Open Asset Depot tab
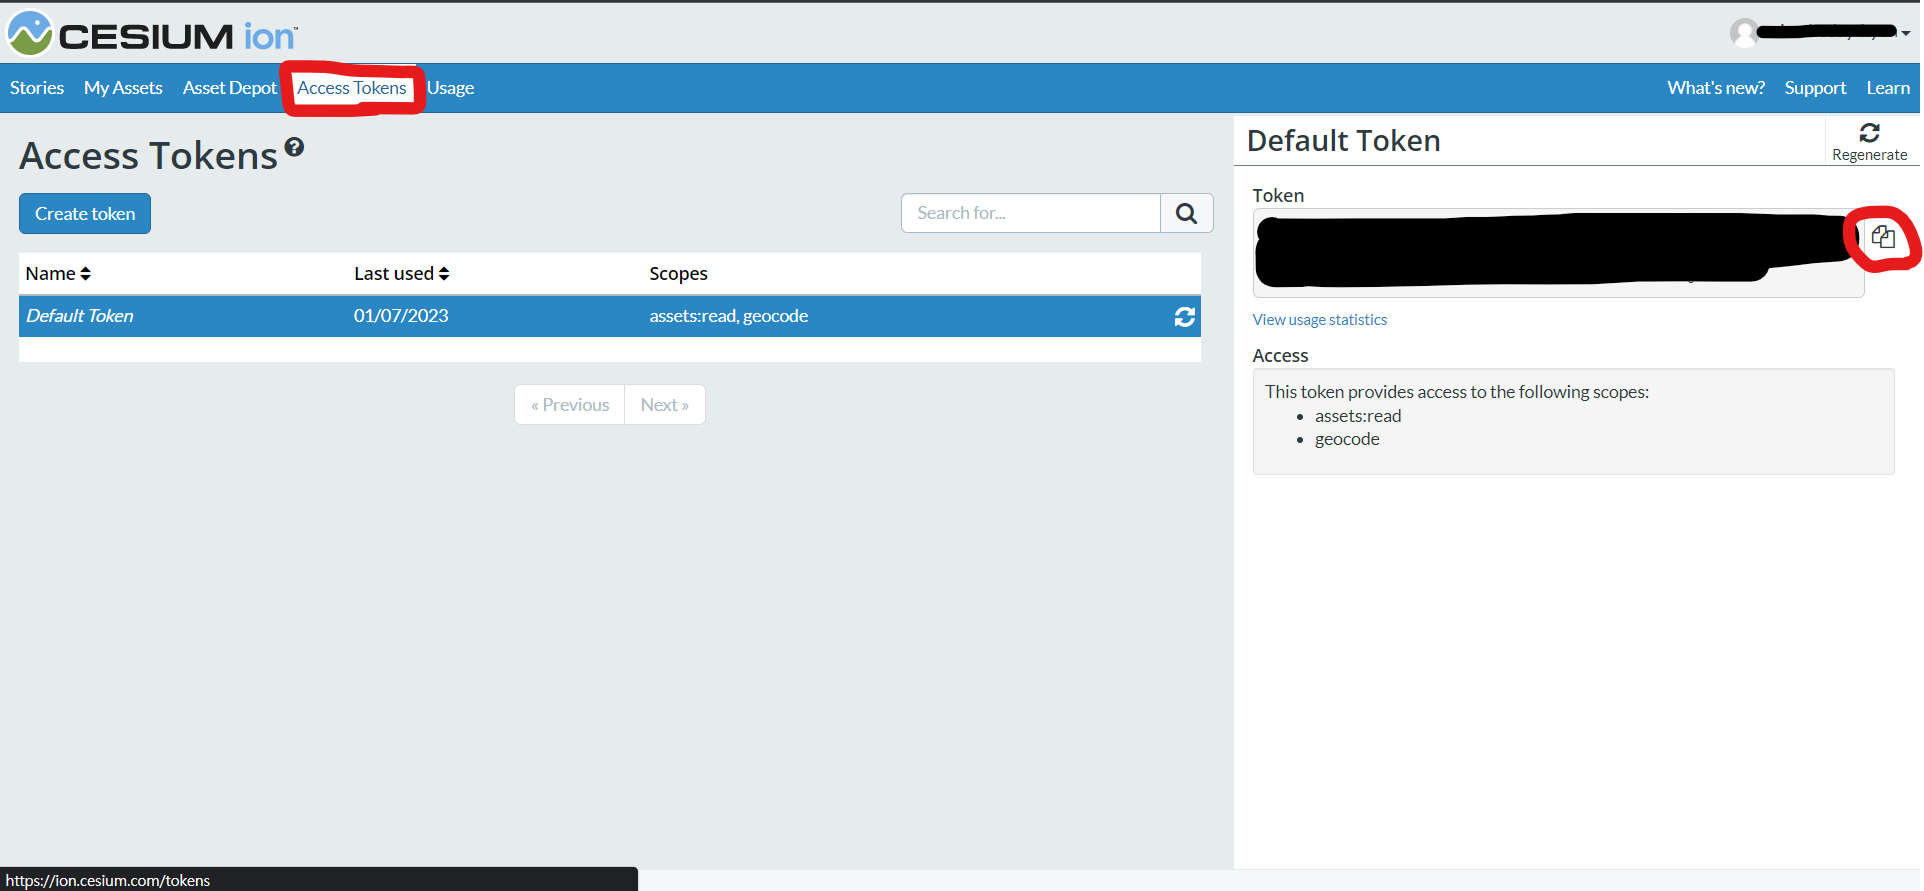Screen dimensions: 1924x891 coord(230,88)
